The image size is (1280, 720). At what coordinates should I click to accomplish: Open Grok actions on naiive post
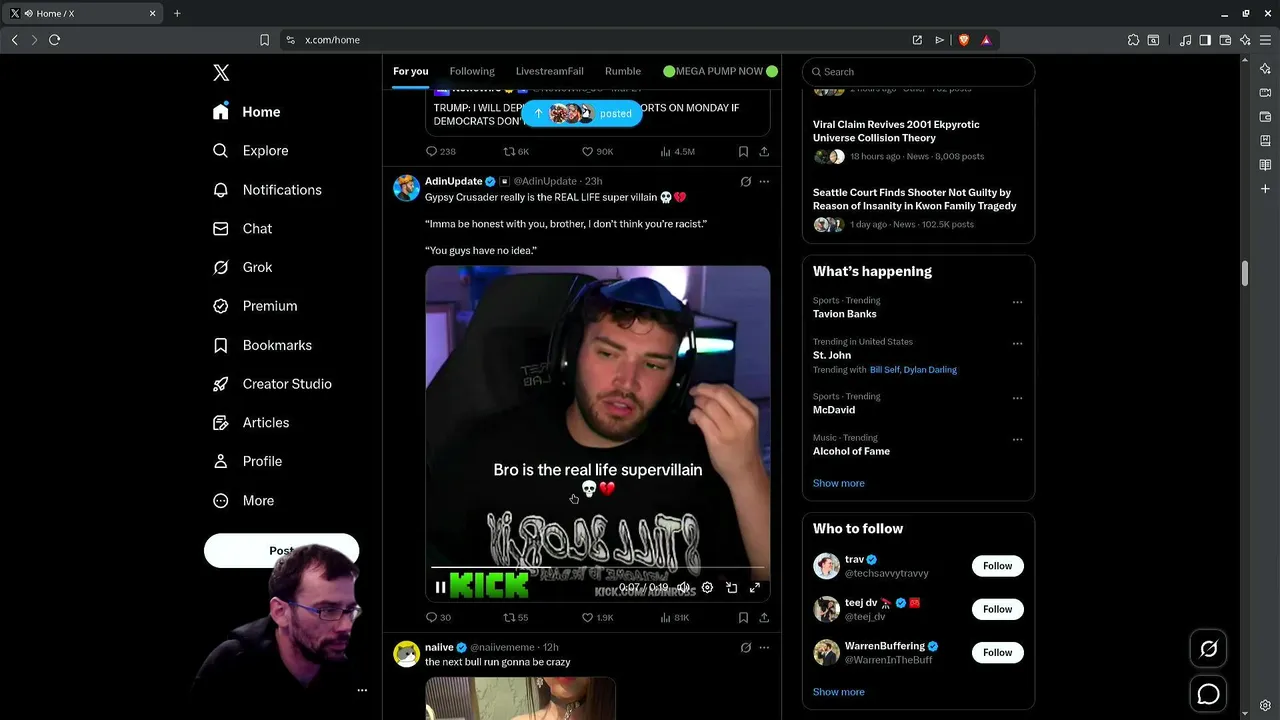click(745, 648)
